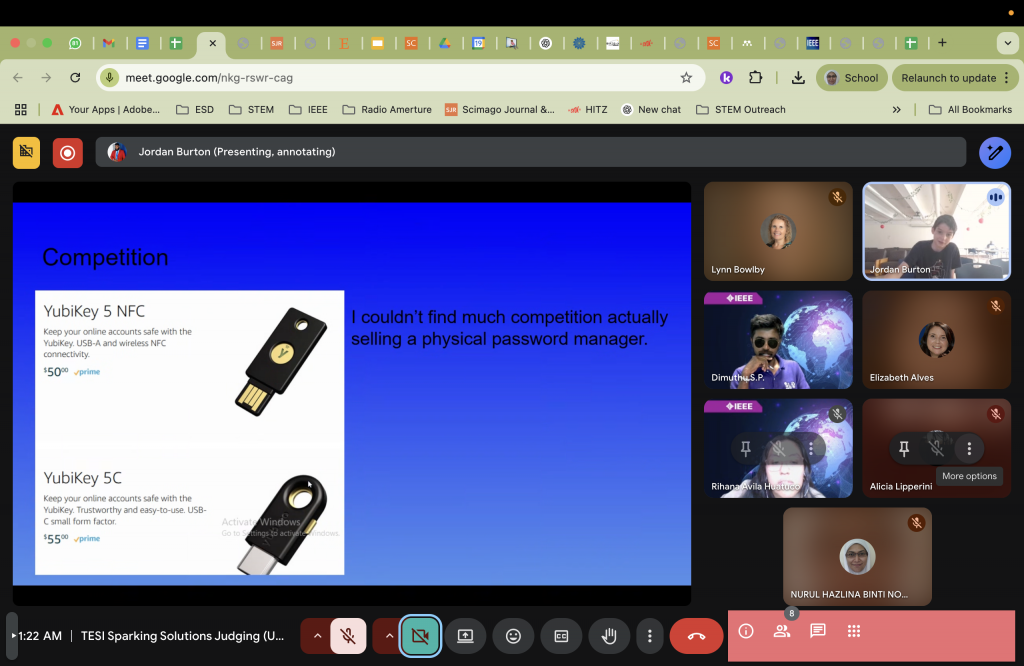Go back to the previous page
Viewport: 1024px width, 666px height.
(18, 78)
